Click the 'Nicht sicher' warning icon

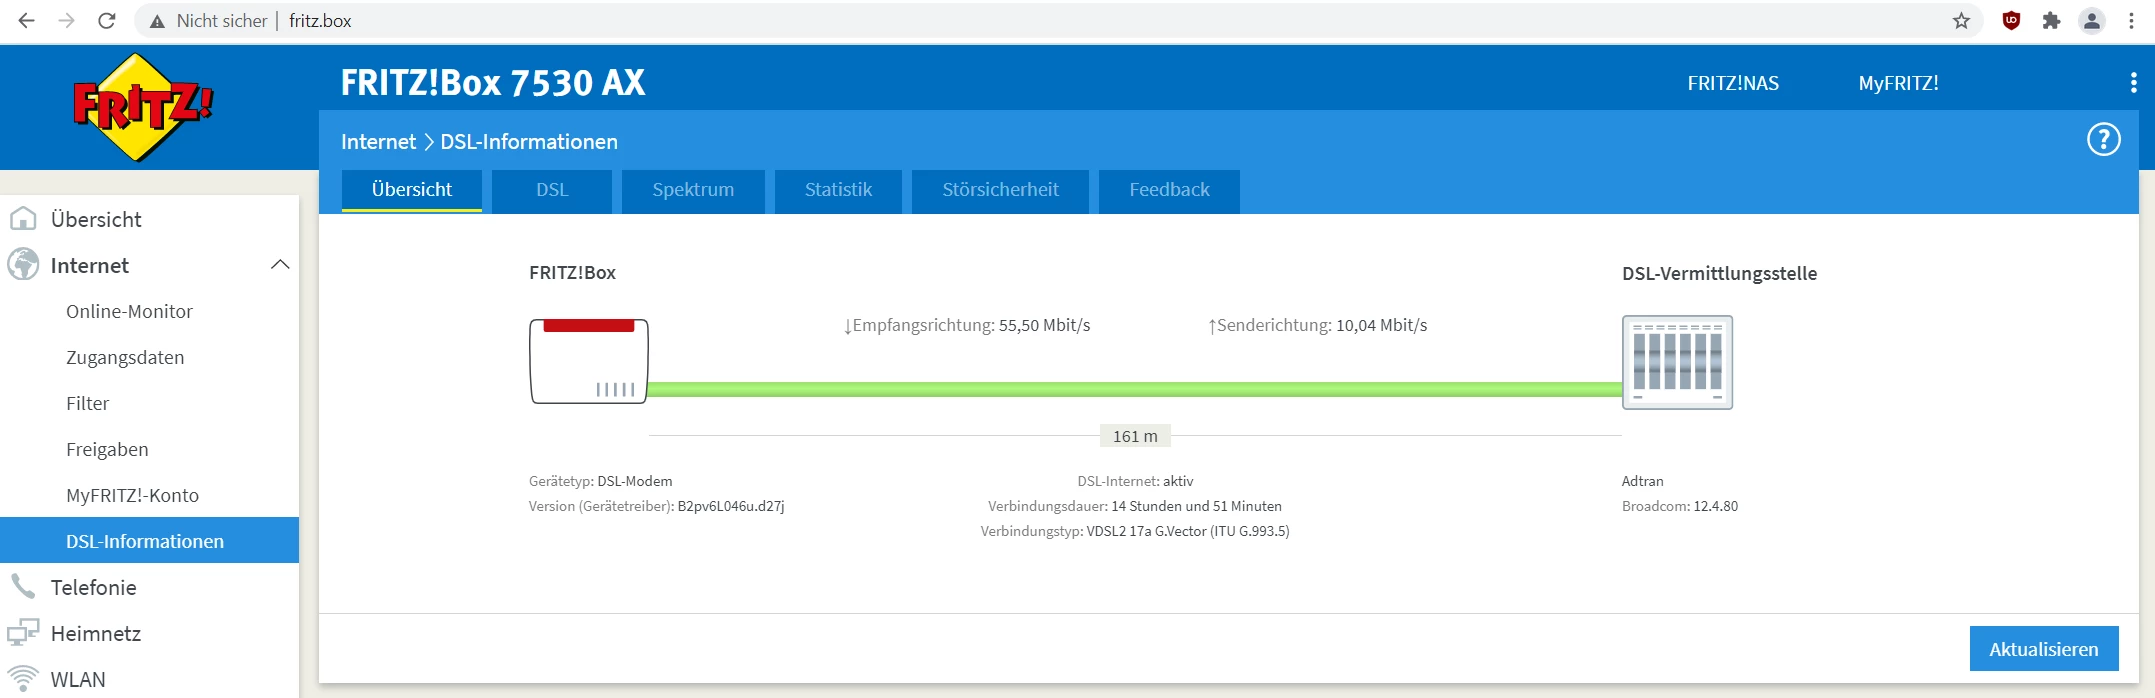157,21
